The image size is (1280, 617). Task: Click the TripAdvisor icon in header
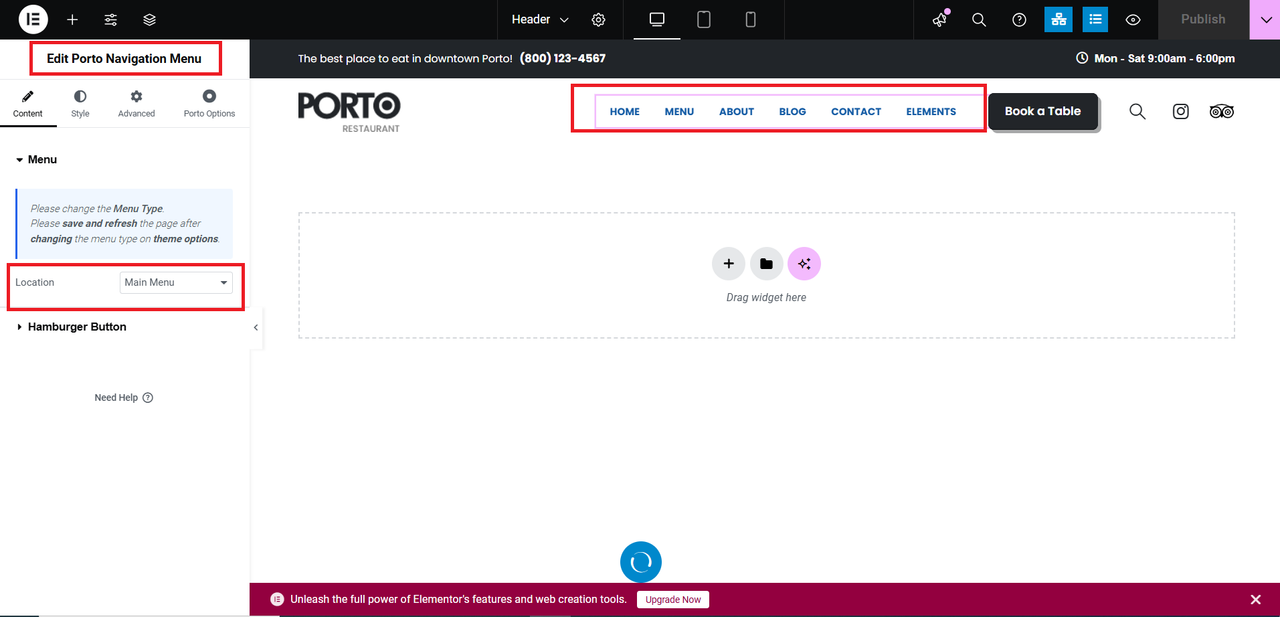point(1221,111)
